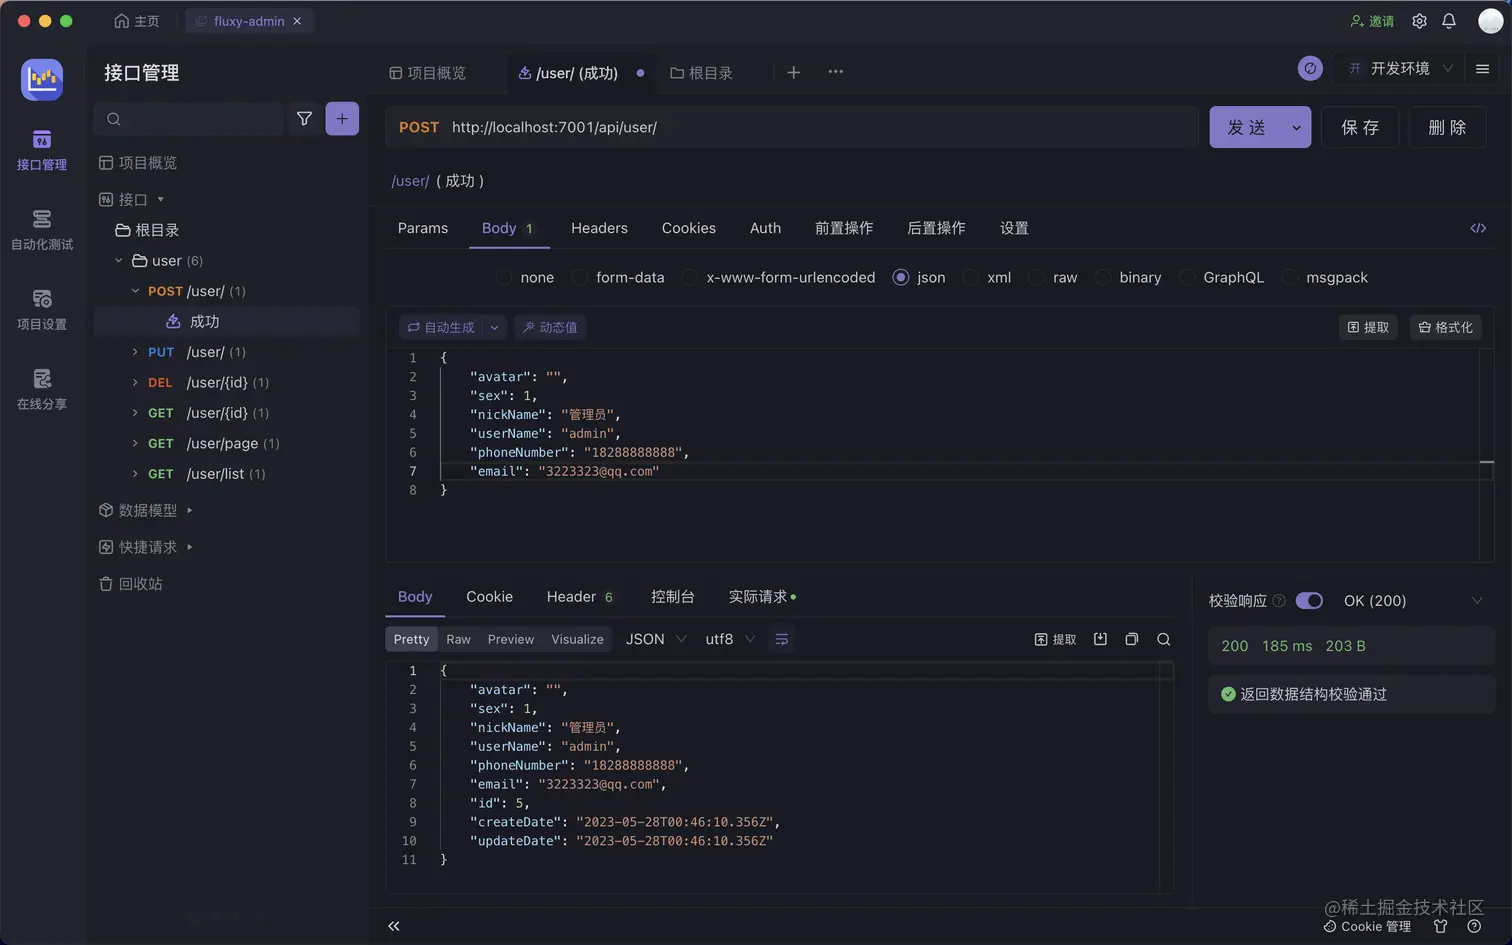1512x945 pixels.
Task: Click the help icon beside 校验响应
Action: pos(1278,601)
